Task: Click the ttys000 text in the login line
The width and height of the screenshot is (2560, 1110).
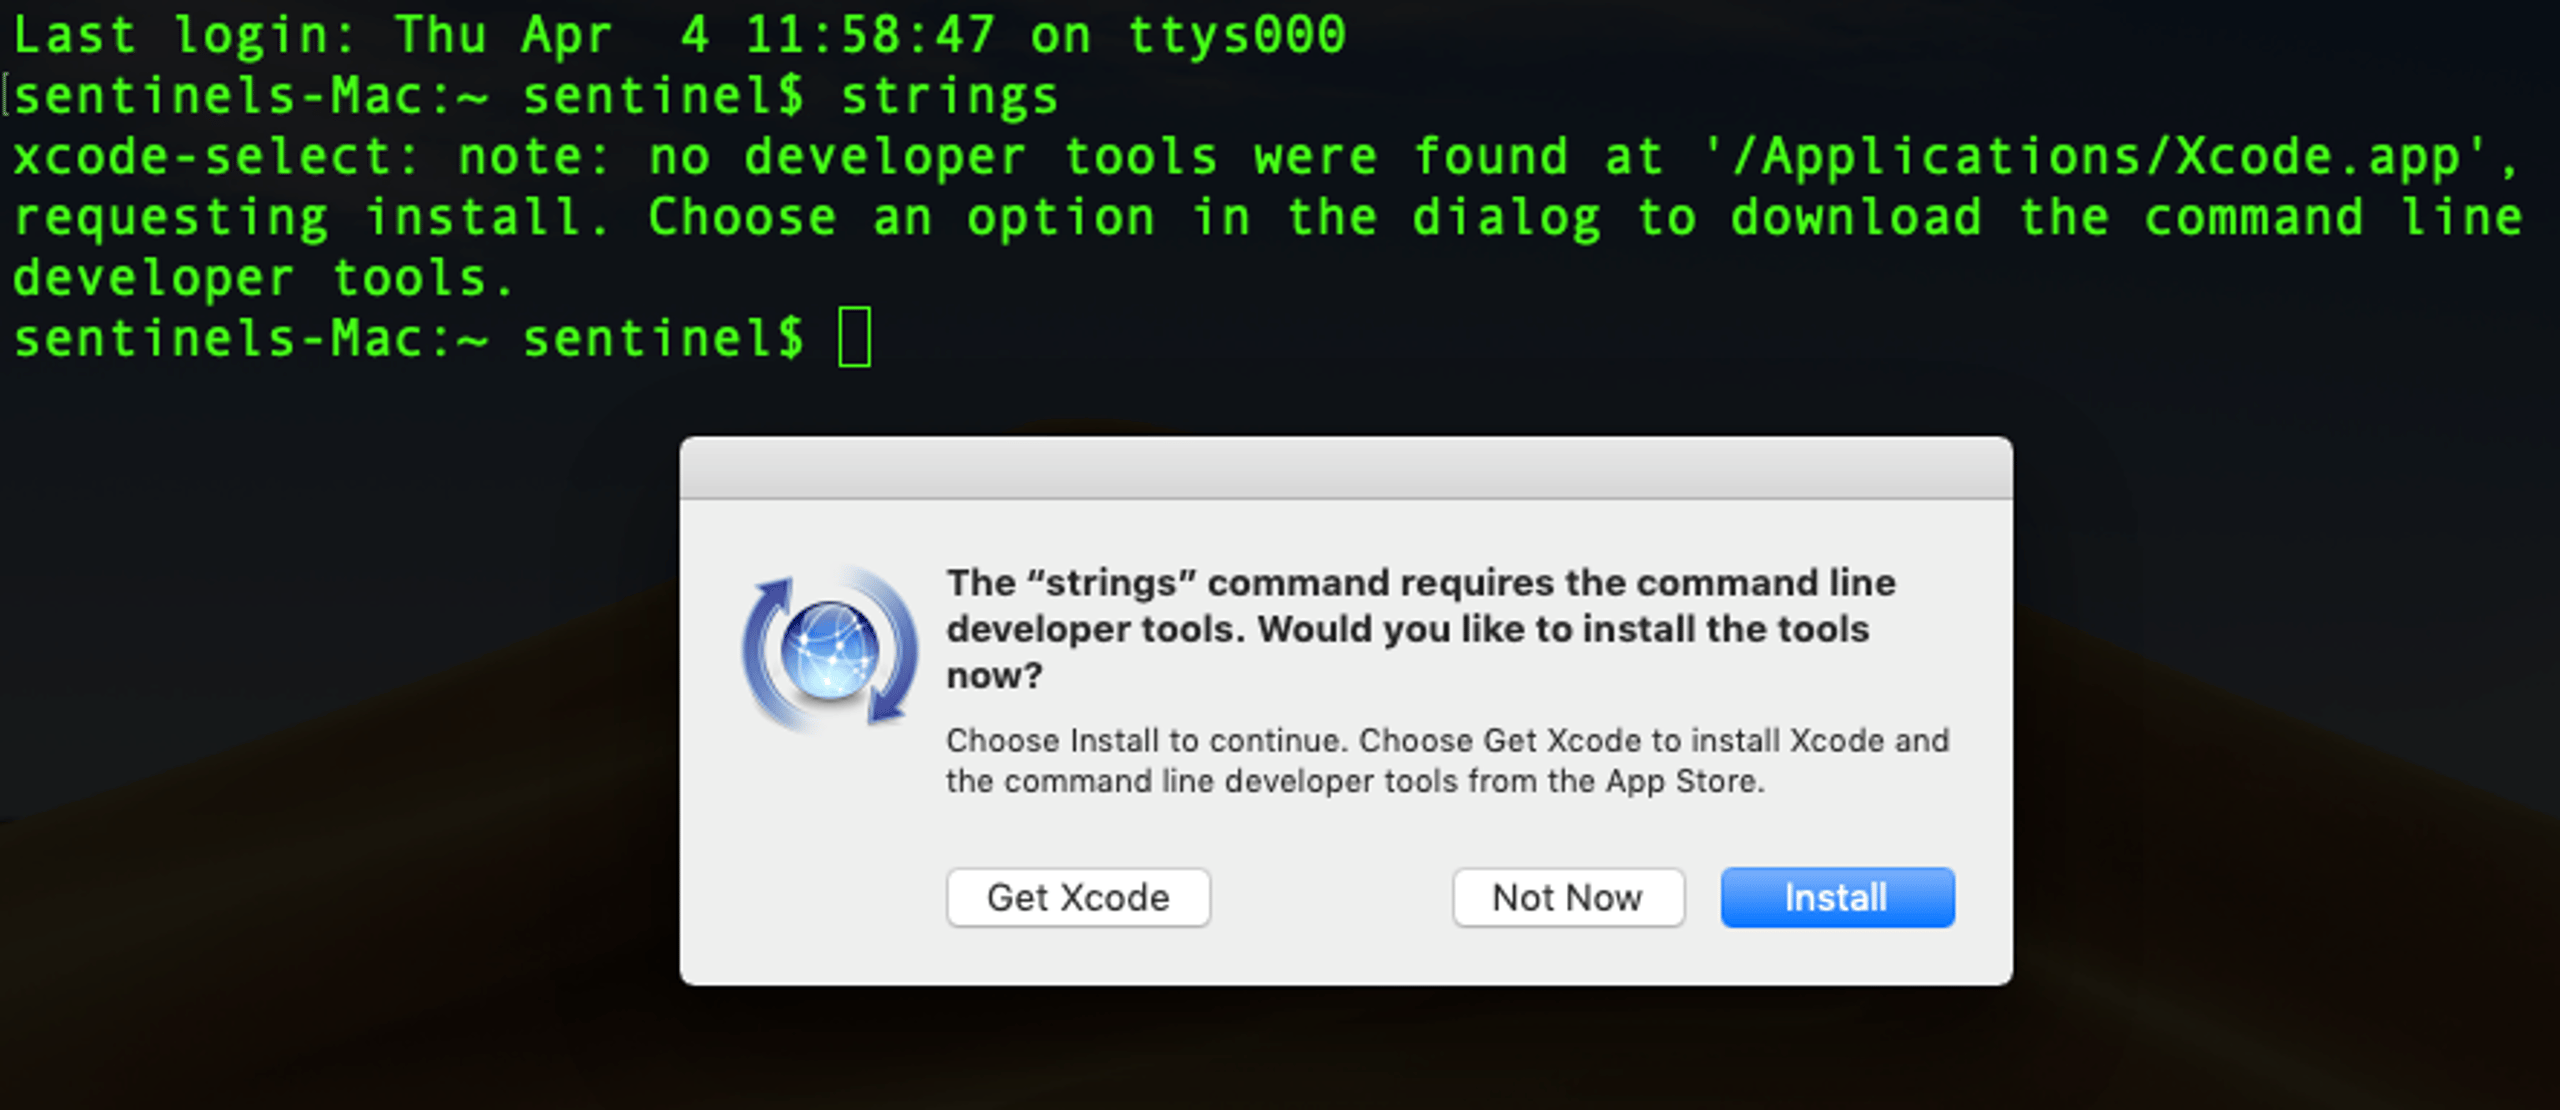Action: coord(1237,35)
